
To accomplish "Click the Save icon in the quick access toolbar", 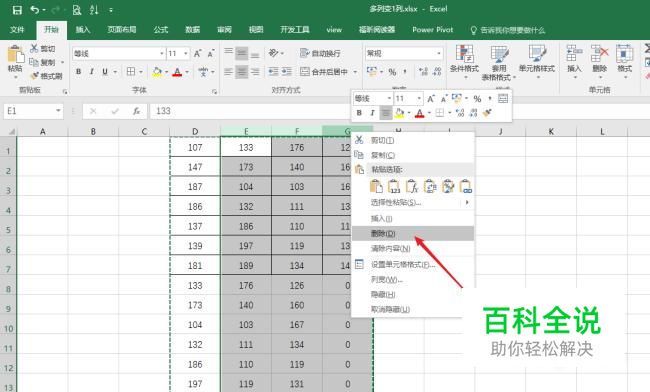I will (17, 10).
